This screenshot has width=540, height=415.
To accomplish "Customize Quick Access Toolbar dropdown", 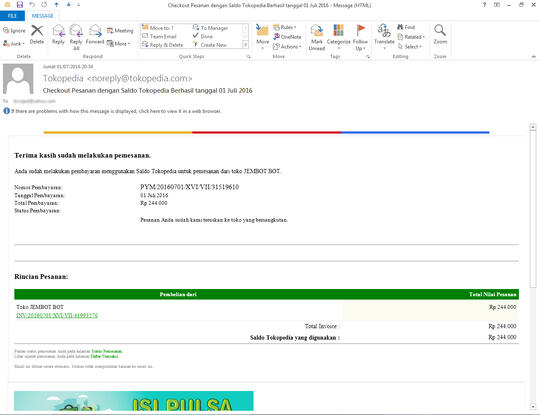I will [x=79, y=5].
